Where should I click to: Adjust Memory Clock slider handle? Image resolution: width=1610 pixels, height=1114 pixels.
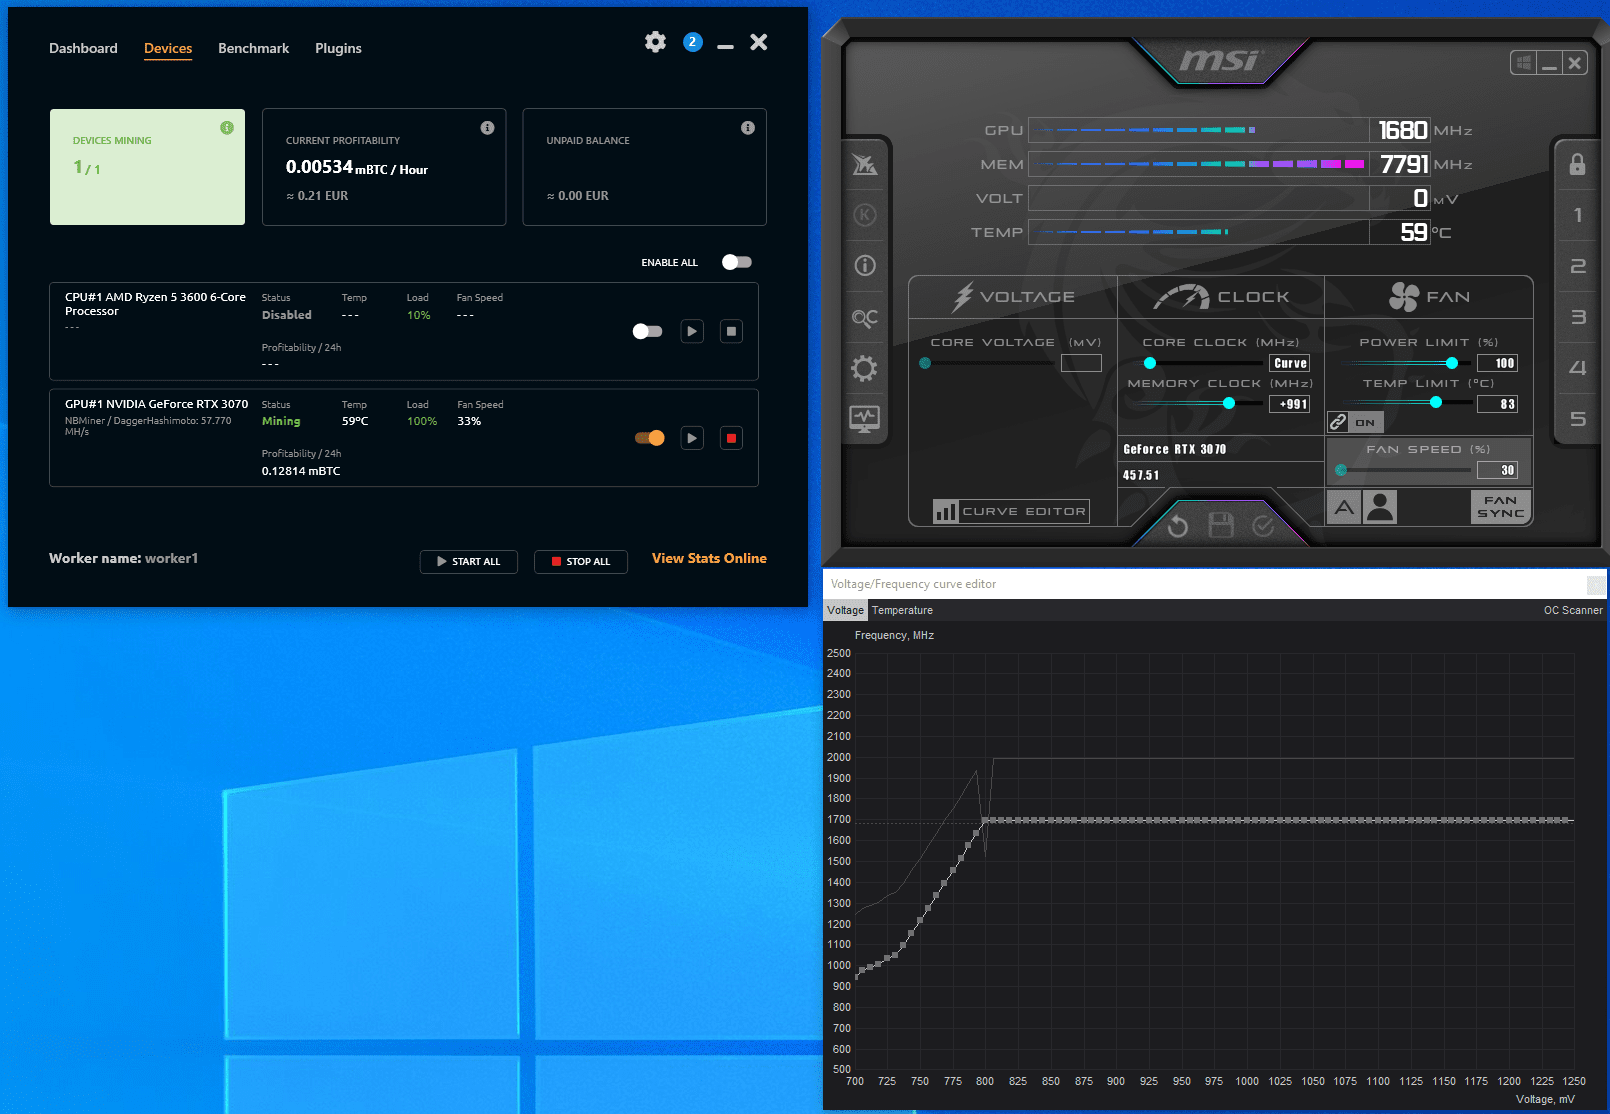click(x=1229, y=403)
